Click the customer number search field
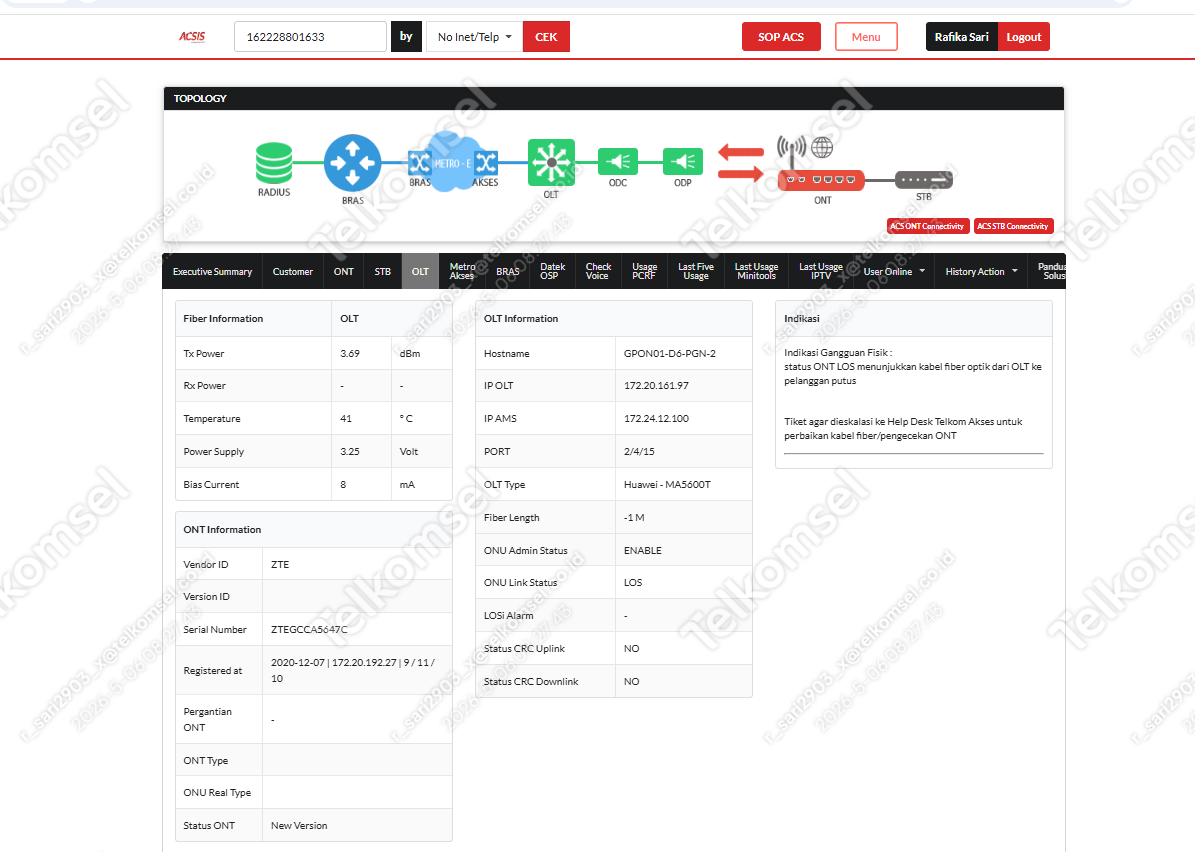The height and width of the screenshot is (852, 1195). tap(310, 37)
